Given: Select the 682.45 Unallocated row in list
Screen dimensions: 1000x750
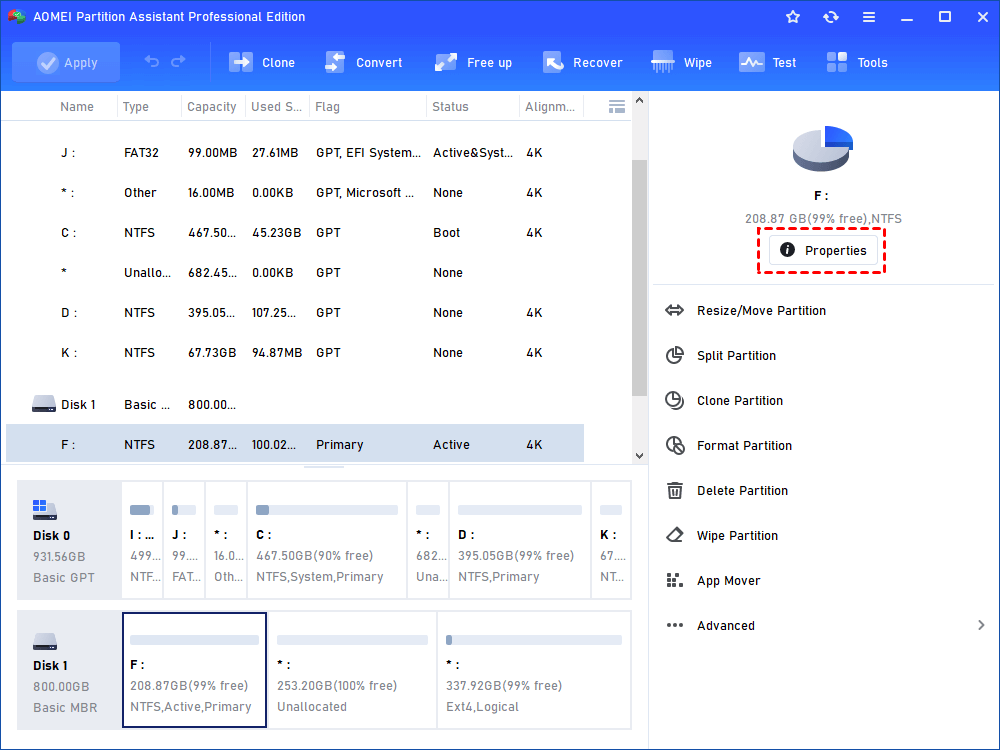Looking at the screenshot, I should (295, 272).
